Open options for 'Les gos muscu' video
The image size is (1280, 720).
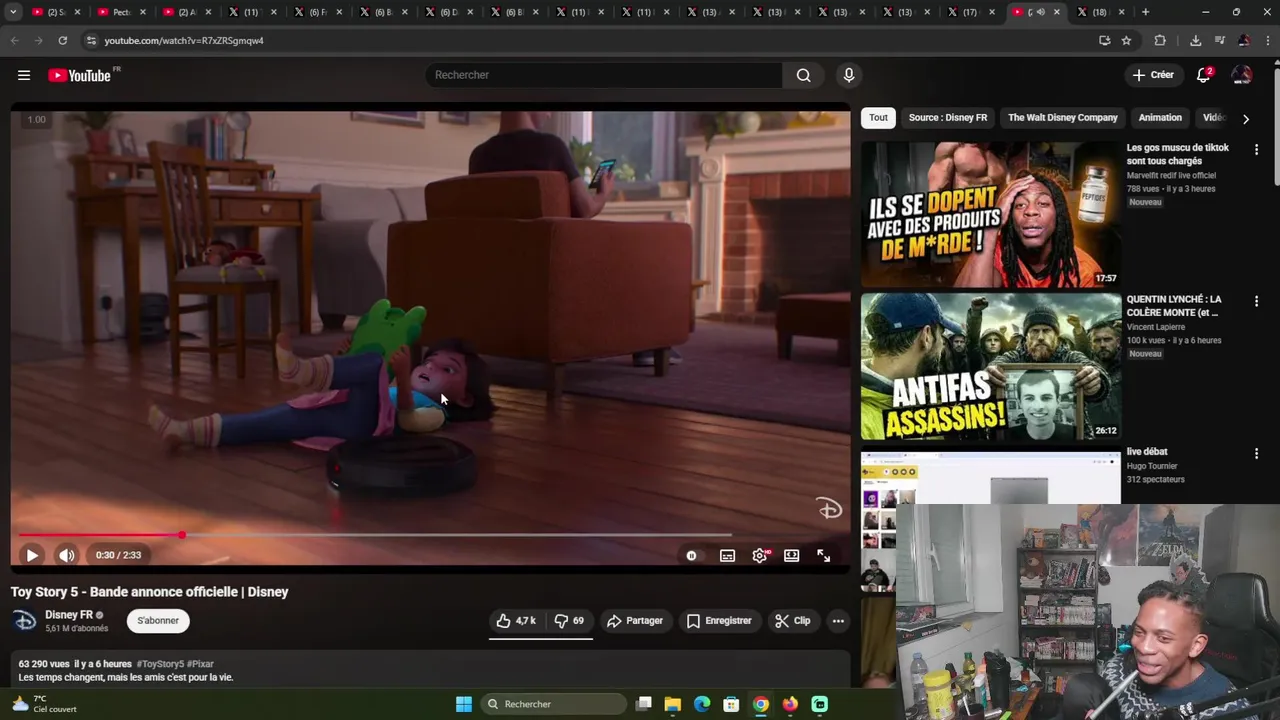coord(1256,150)
